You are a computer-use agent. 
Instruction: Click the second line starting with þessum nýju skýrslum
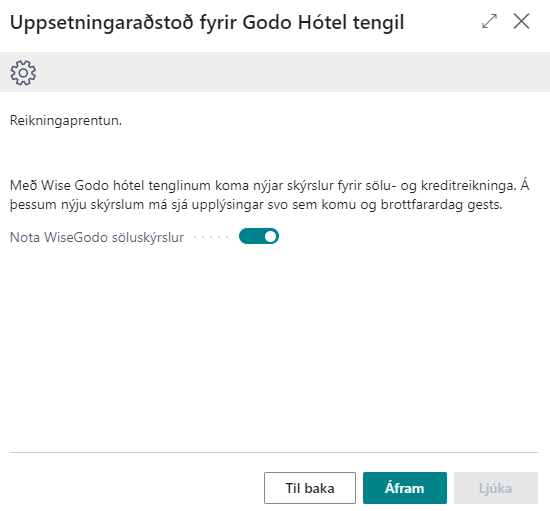pos(256,204)
